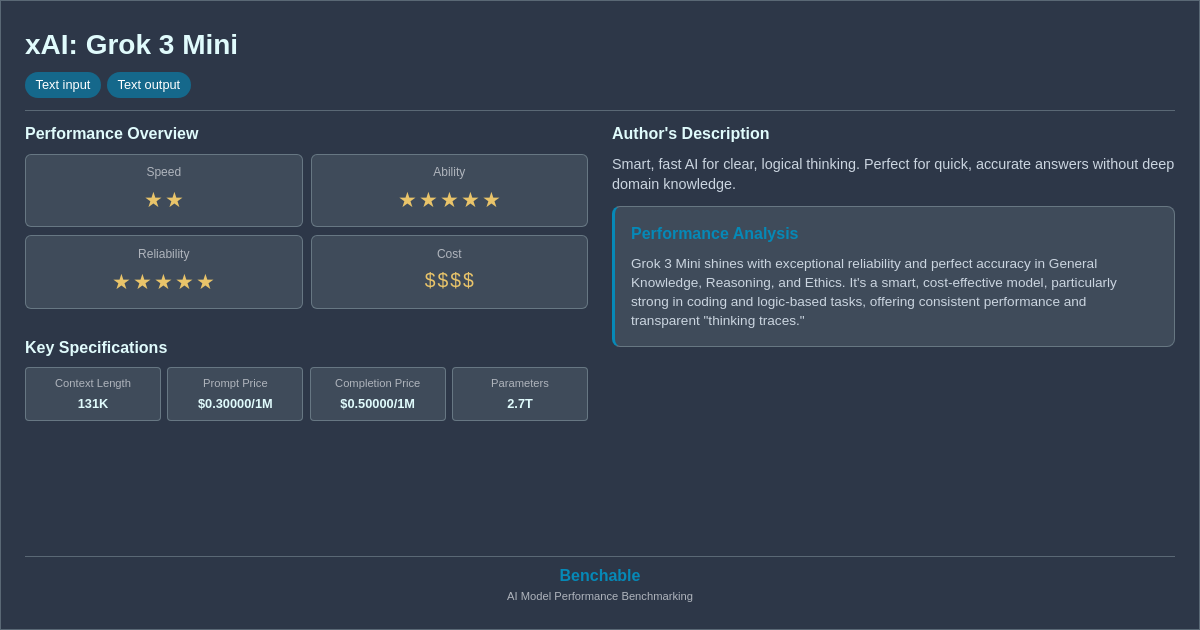Click the Cost rating card
1200x630 pixels.
(449, 271)
